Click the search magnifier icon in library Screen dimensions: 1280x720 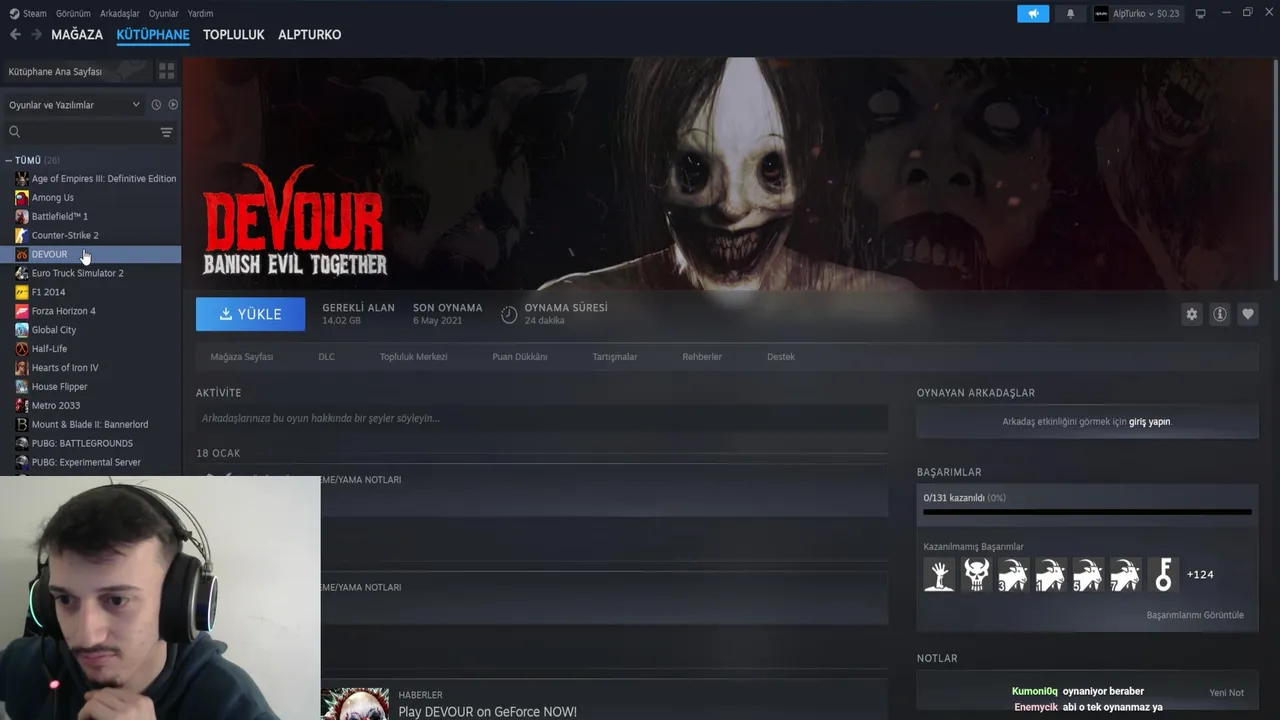tap(14, 132)
